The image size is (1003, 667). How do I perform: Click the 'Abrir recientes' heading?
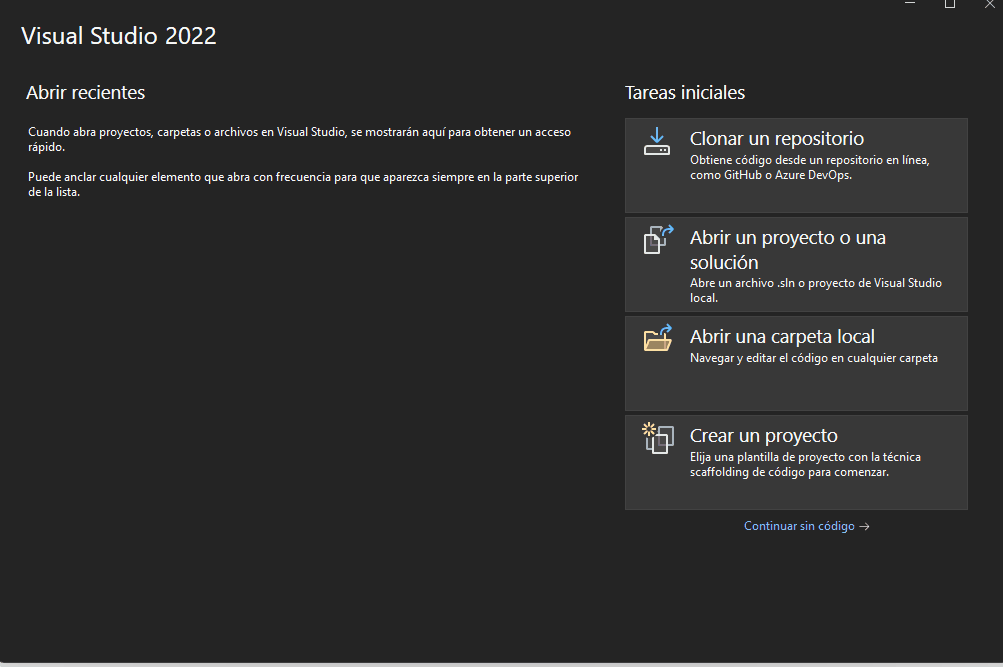(x=86, y=93)
